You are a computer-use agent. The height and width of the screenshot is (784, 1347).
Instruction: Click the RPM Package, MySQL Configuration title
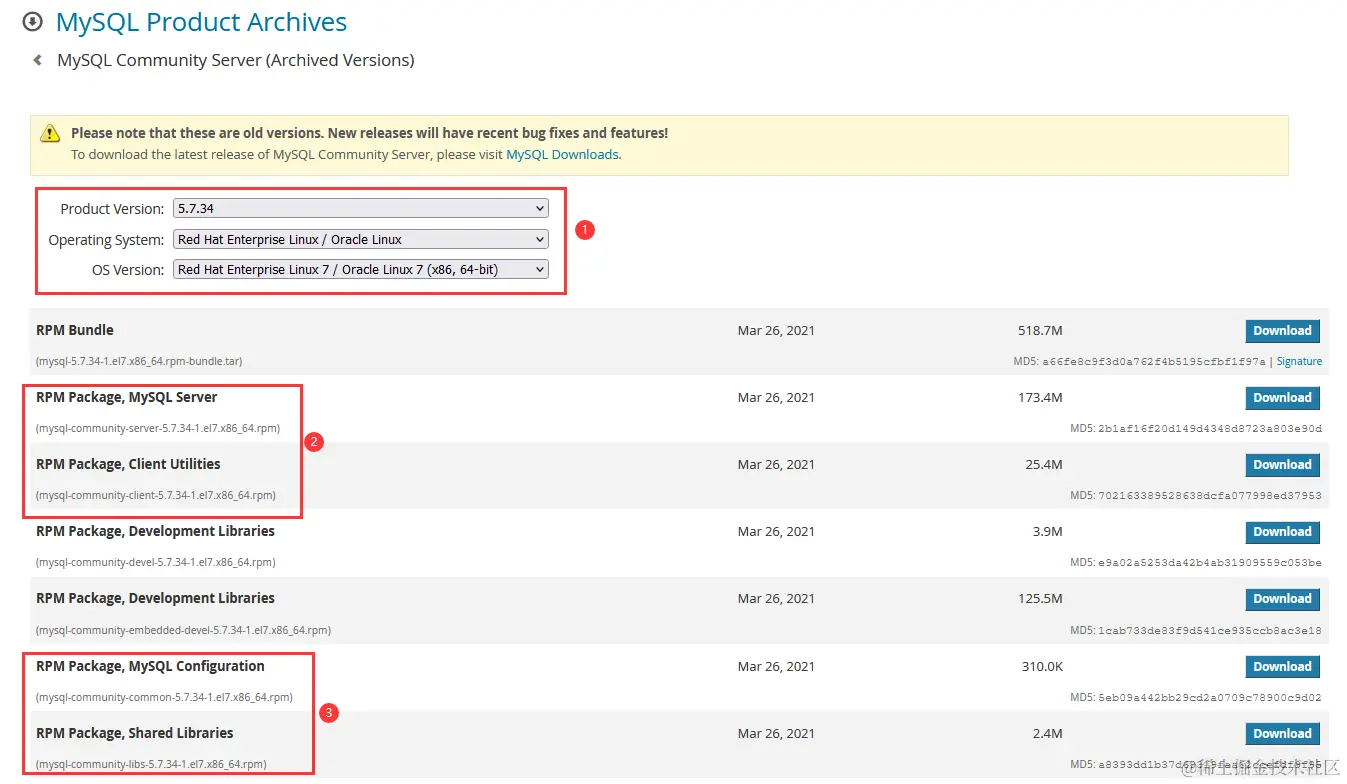click(150, 666)
